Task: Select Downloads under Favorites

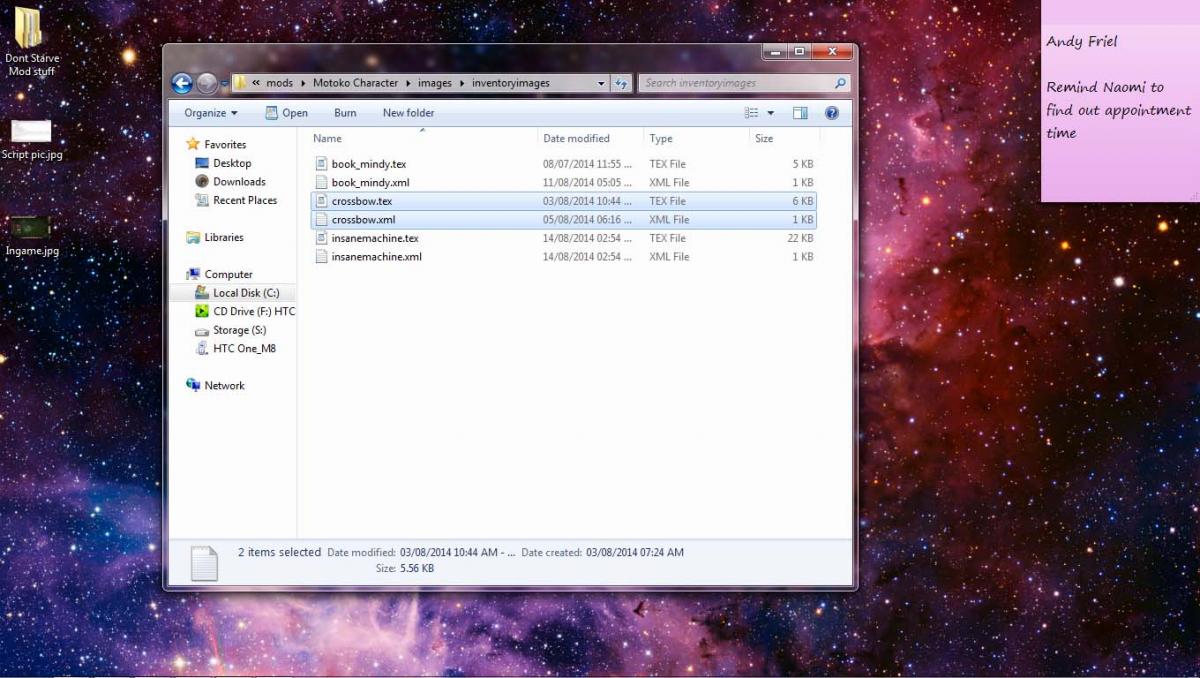Action: point(239,182)
